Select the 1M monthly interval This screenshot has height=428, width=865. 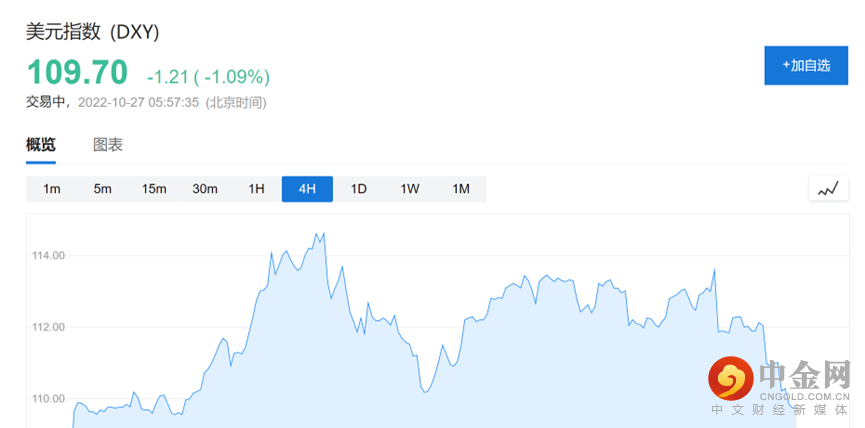(461, 189)
